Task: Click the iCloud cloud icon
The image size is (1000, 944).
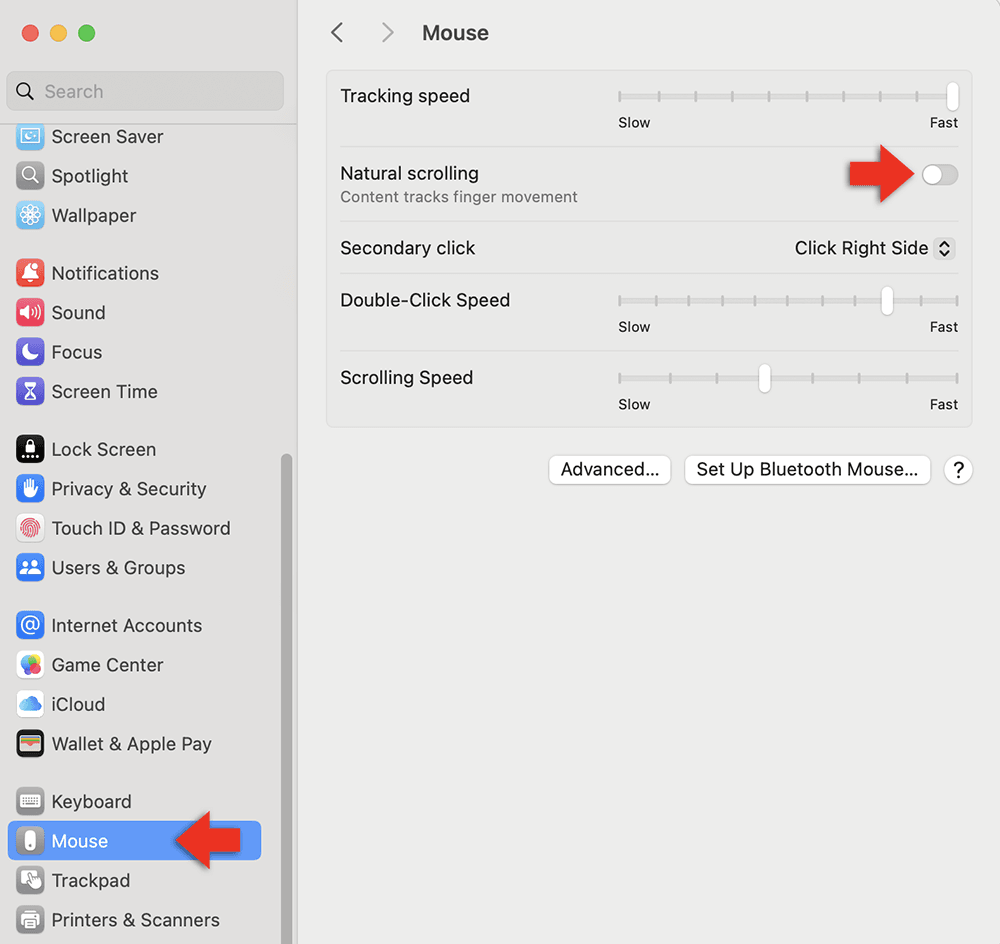Action: pyautogui.click(x=30, y=704)
